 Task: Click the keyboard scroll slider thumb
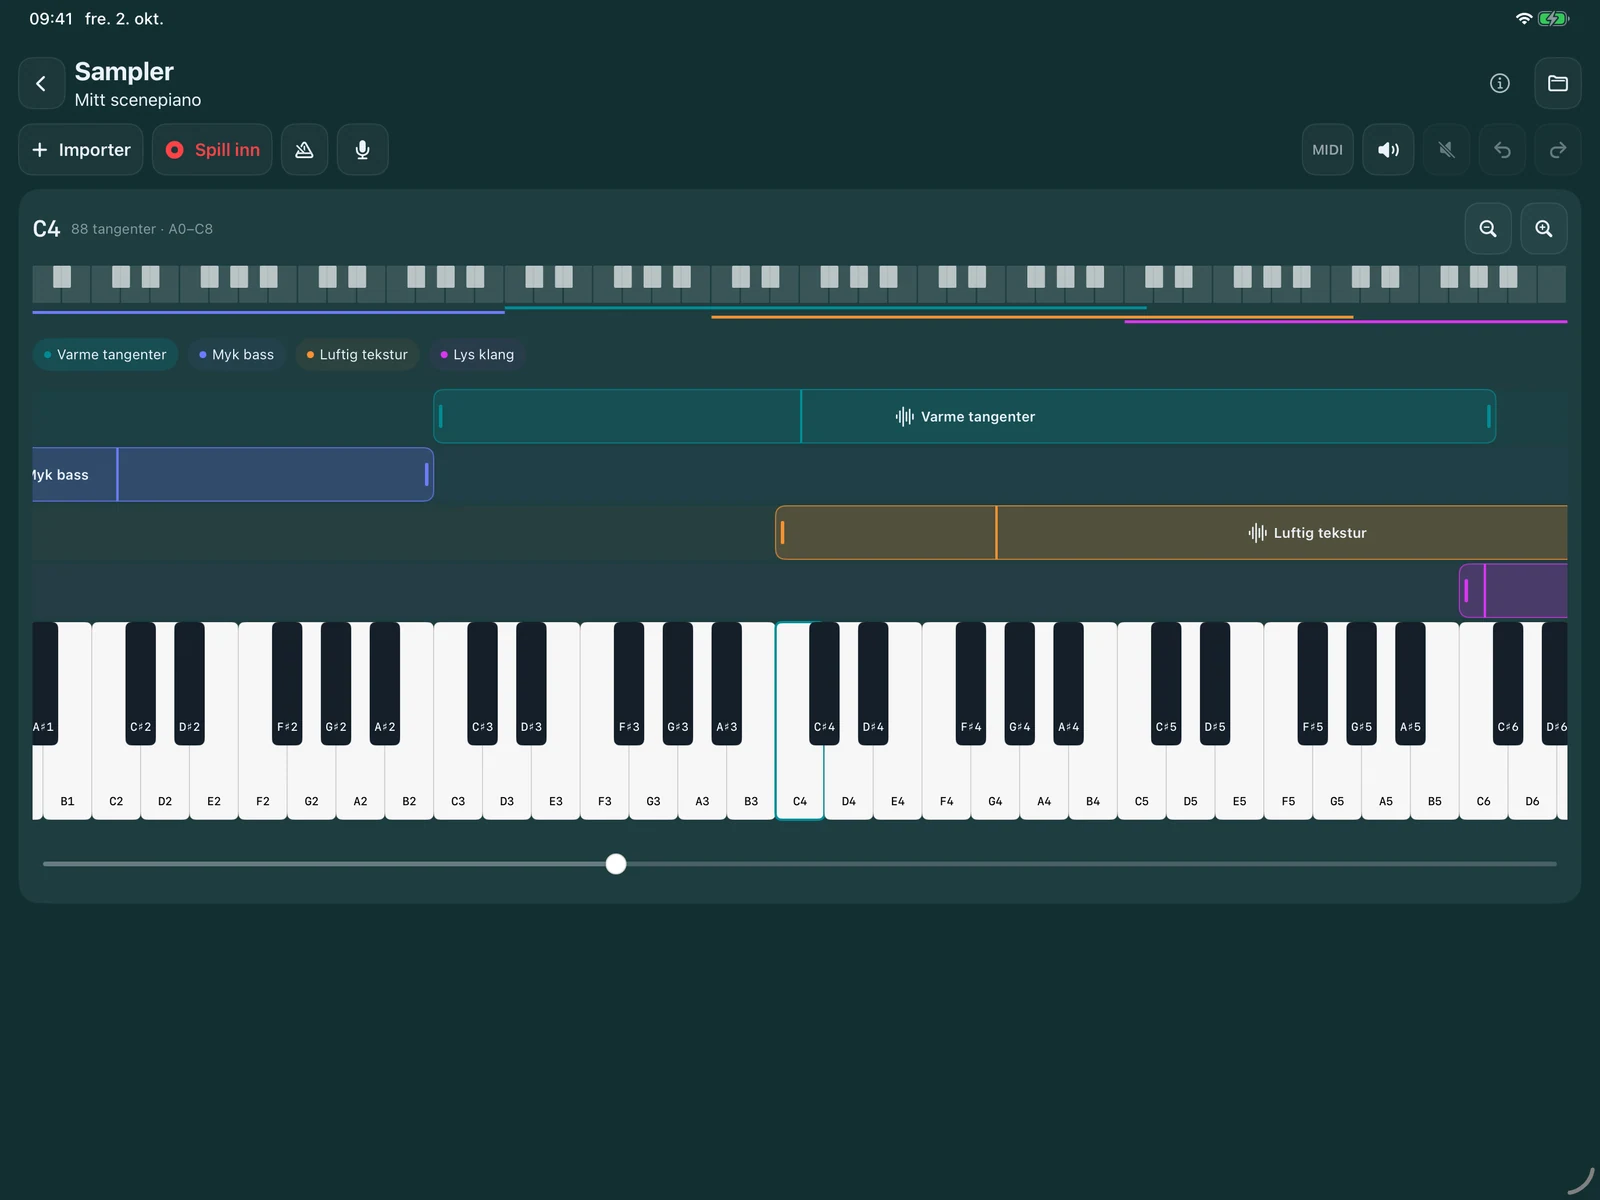616,864
